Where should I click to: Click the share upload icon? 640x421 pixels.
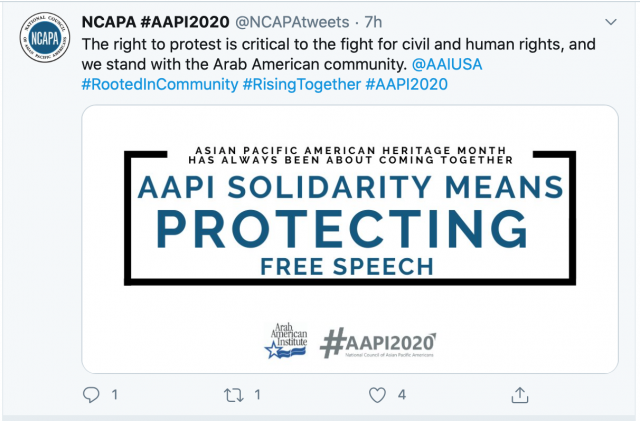pos(520,394)
